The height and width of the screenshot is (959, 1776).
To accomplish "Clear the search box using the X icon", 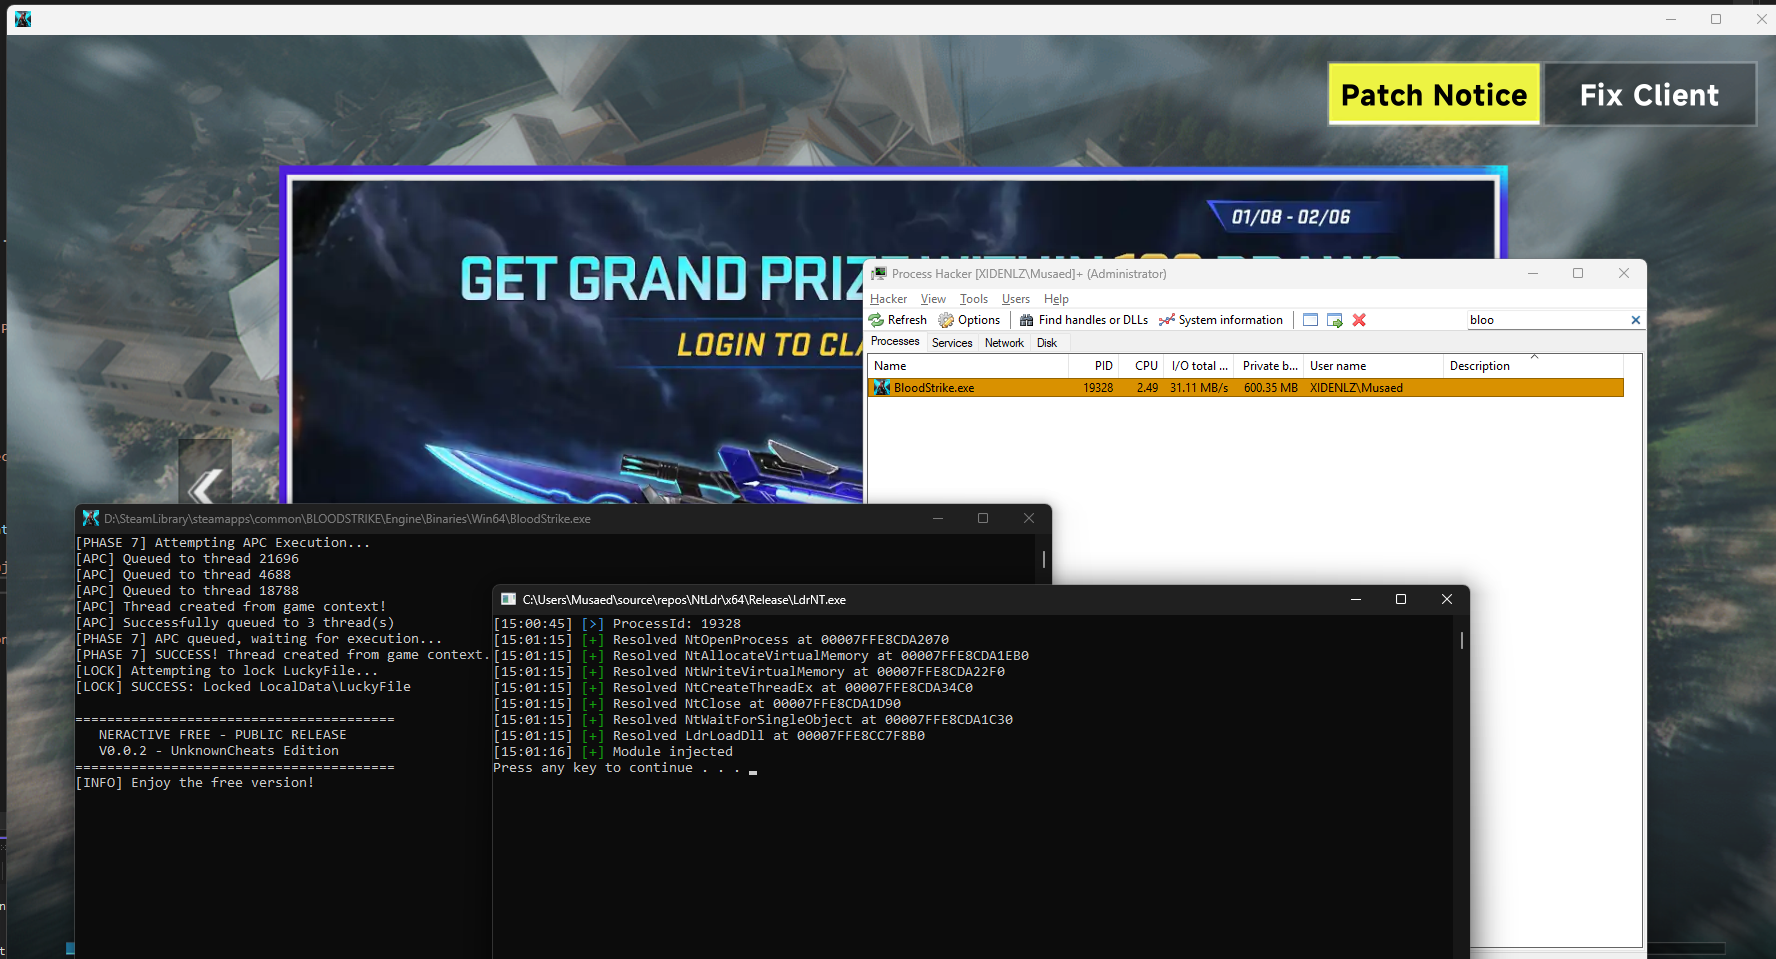I will pos(1636,320).
